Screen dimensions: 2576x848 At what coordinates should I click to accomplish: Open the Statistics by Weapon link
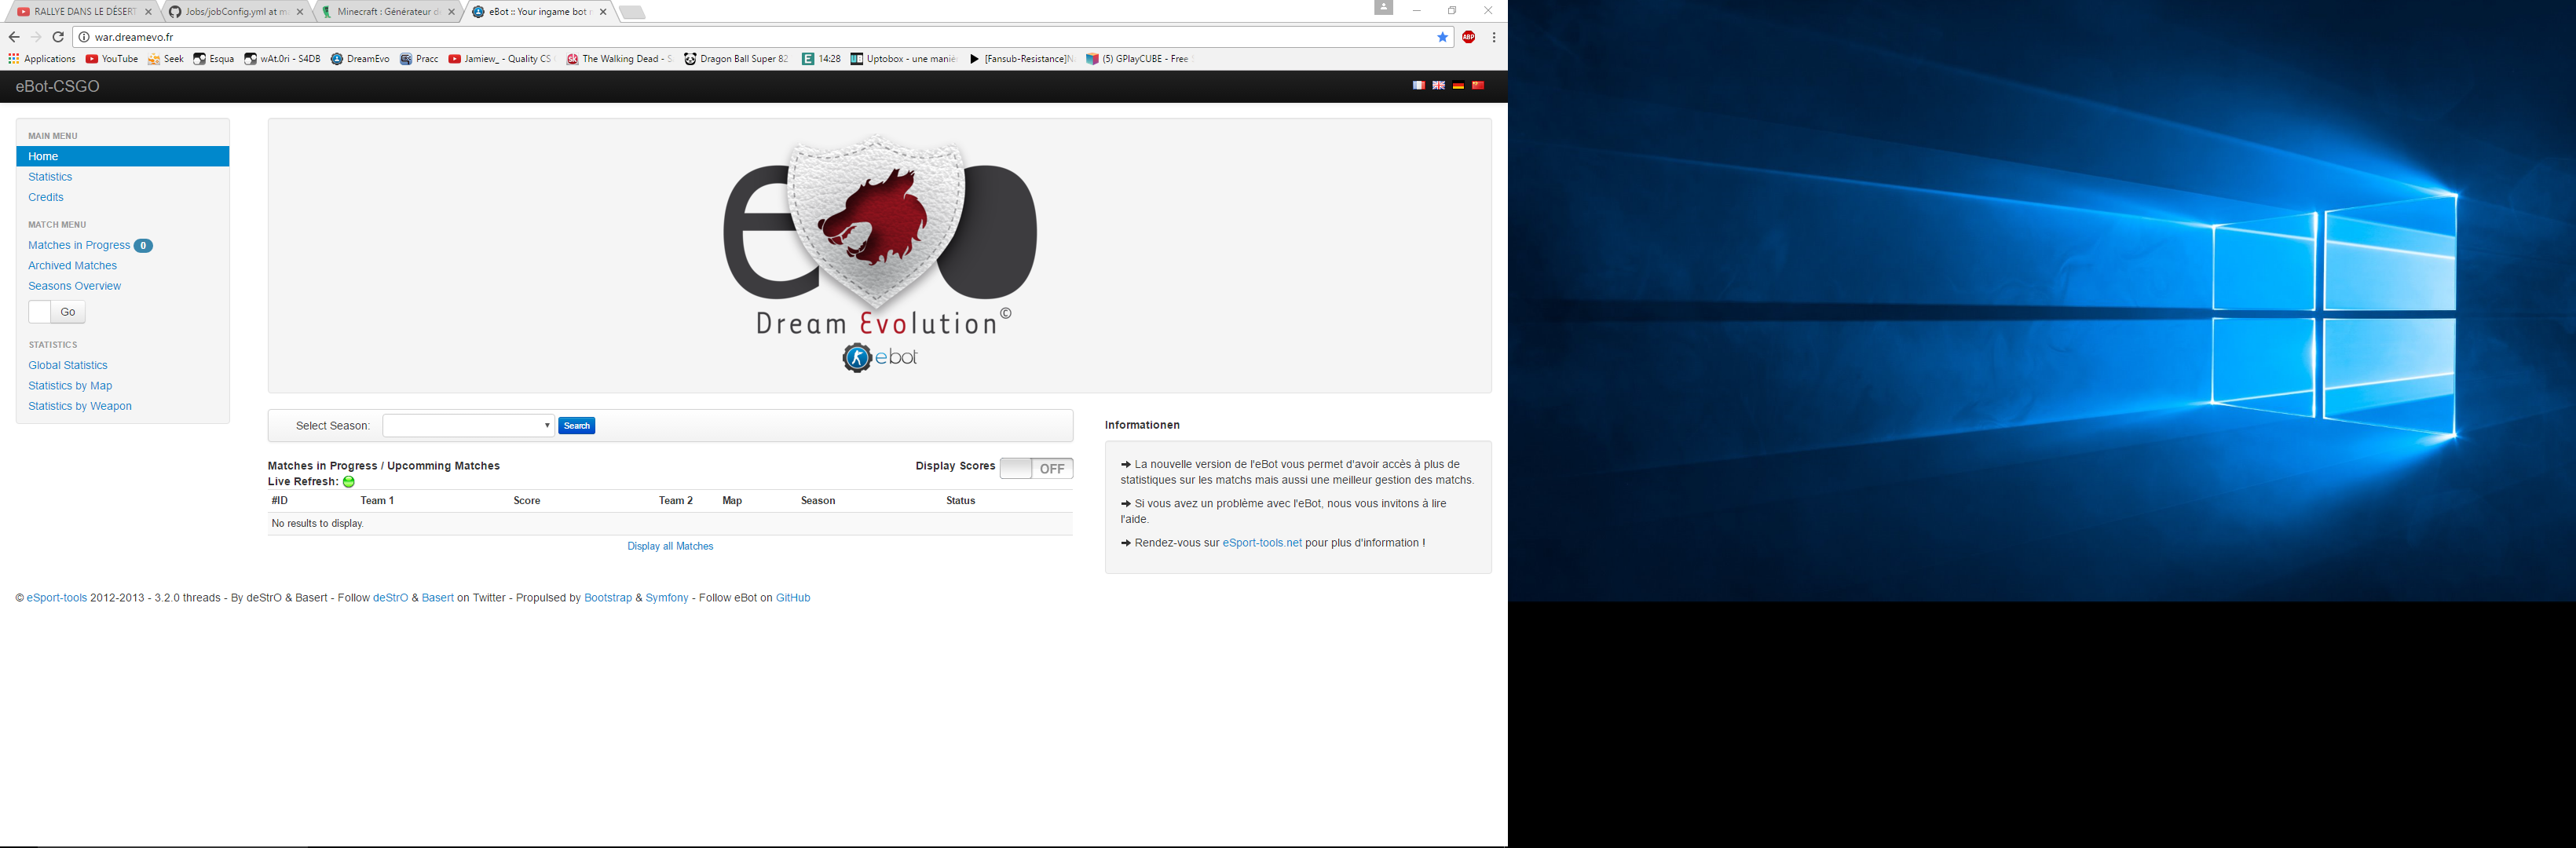click(x=80, y=406)
